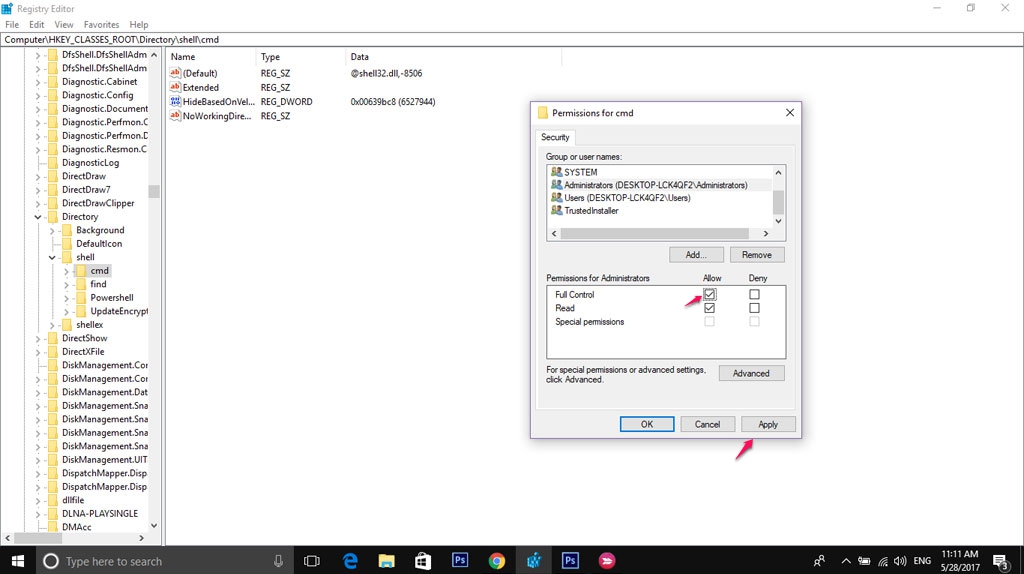
Task: Select the HideBasedOnVelocityId DWORD value icon
Action: [174, 102]
